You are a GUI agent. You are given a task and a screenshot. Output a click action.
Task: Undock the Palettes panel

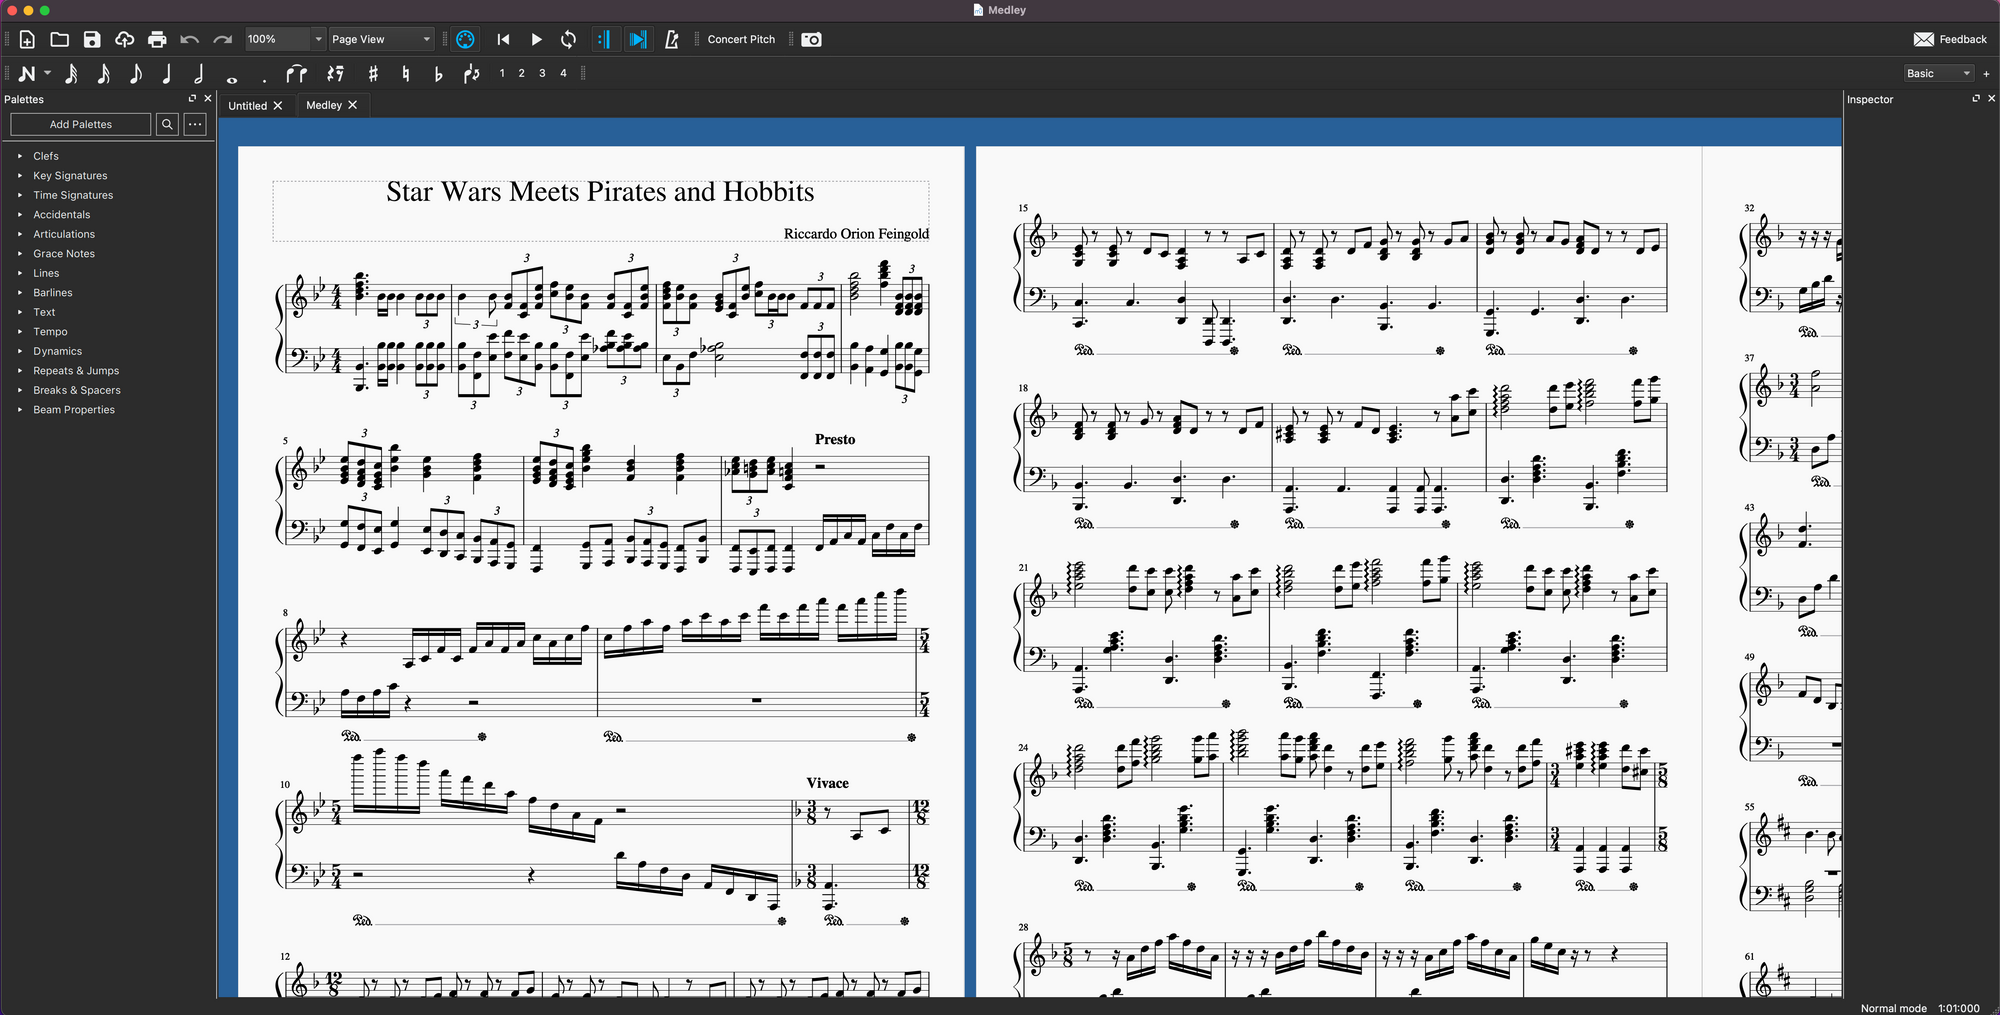[192, 98]
